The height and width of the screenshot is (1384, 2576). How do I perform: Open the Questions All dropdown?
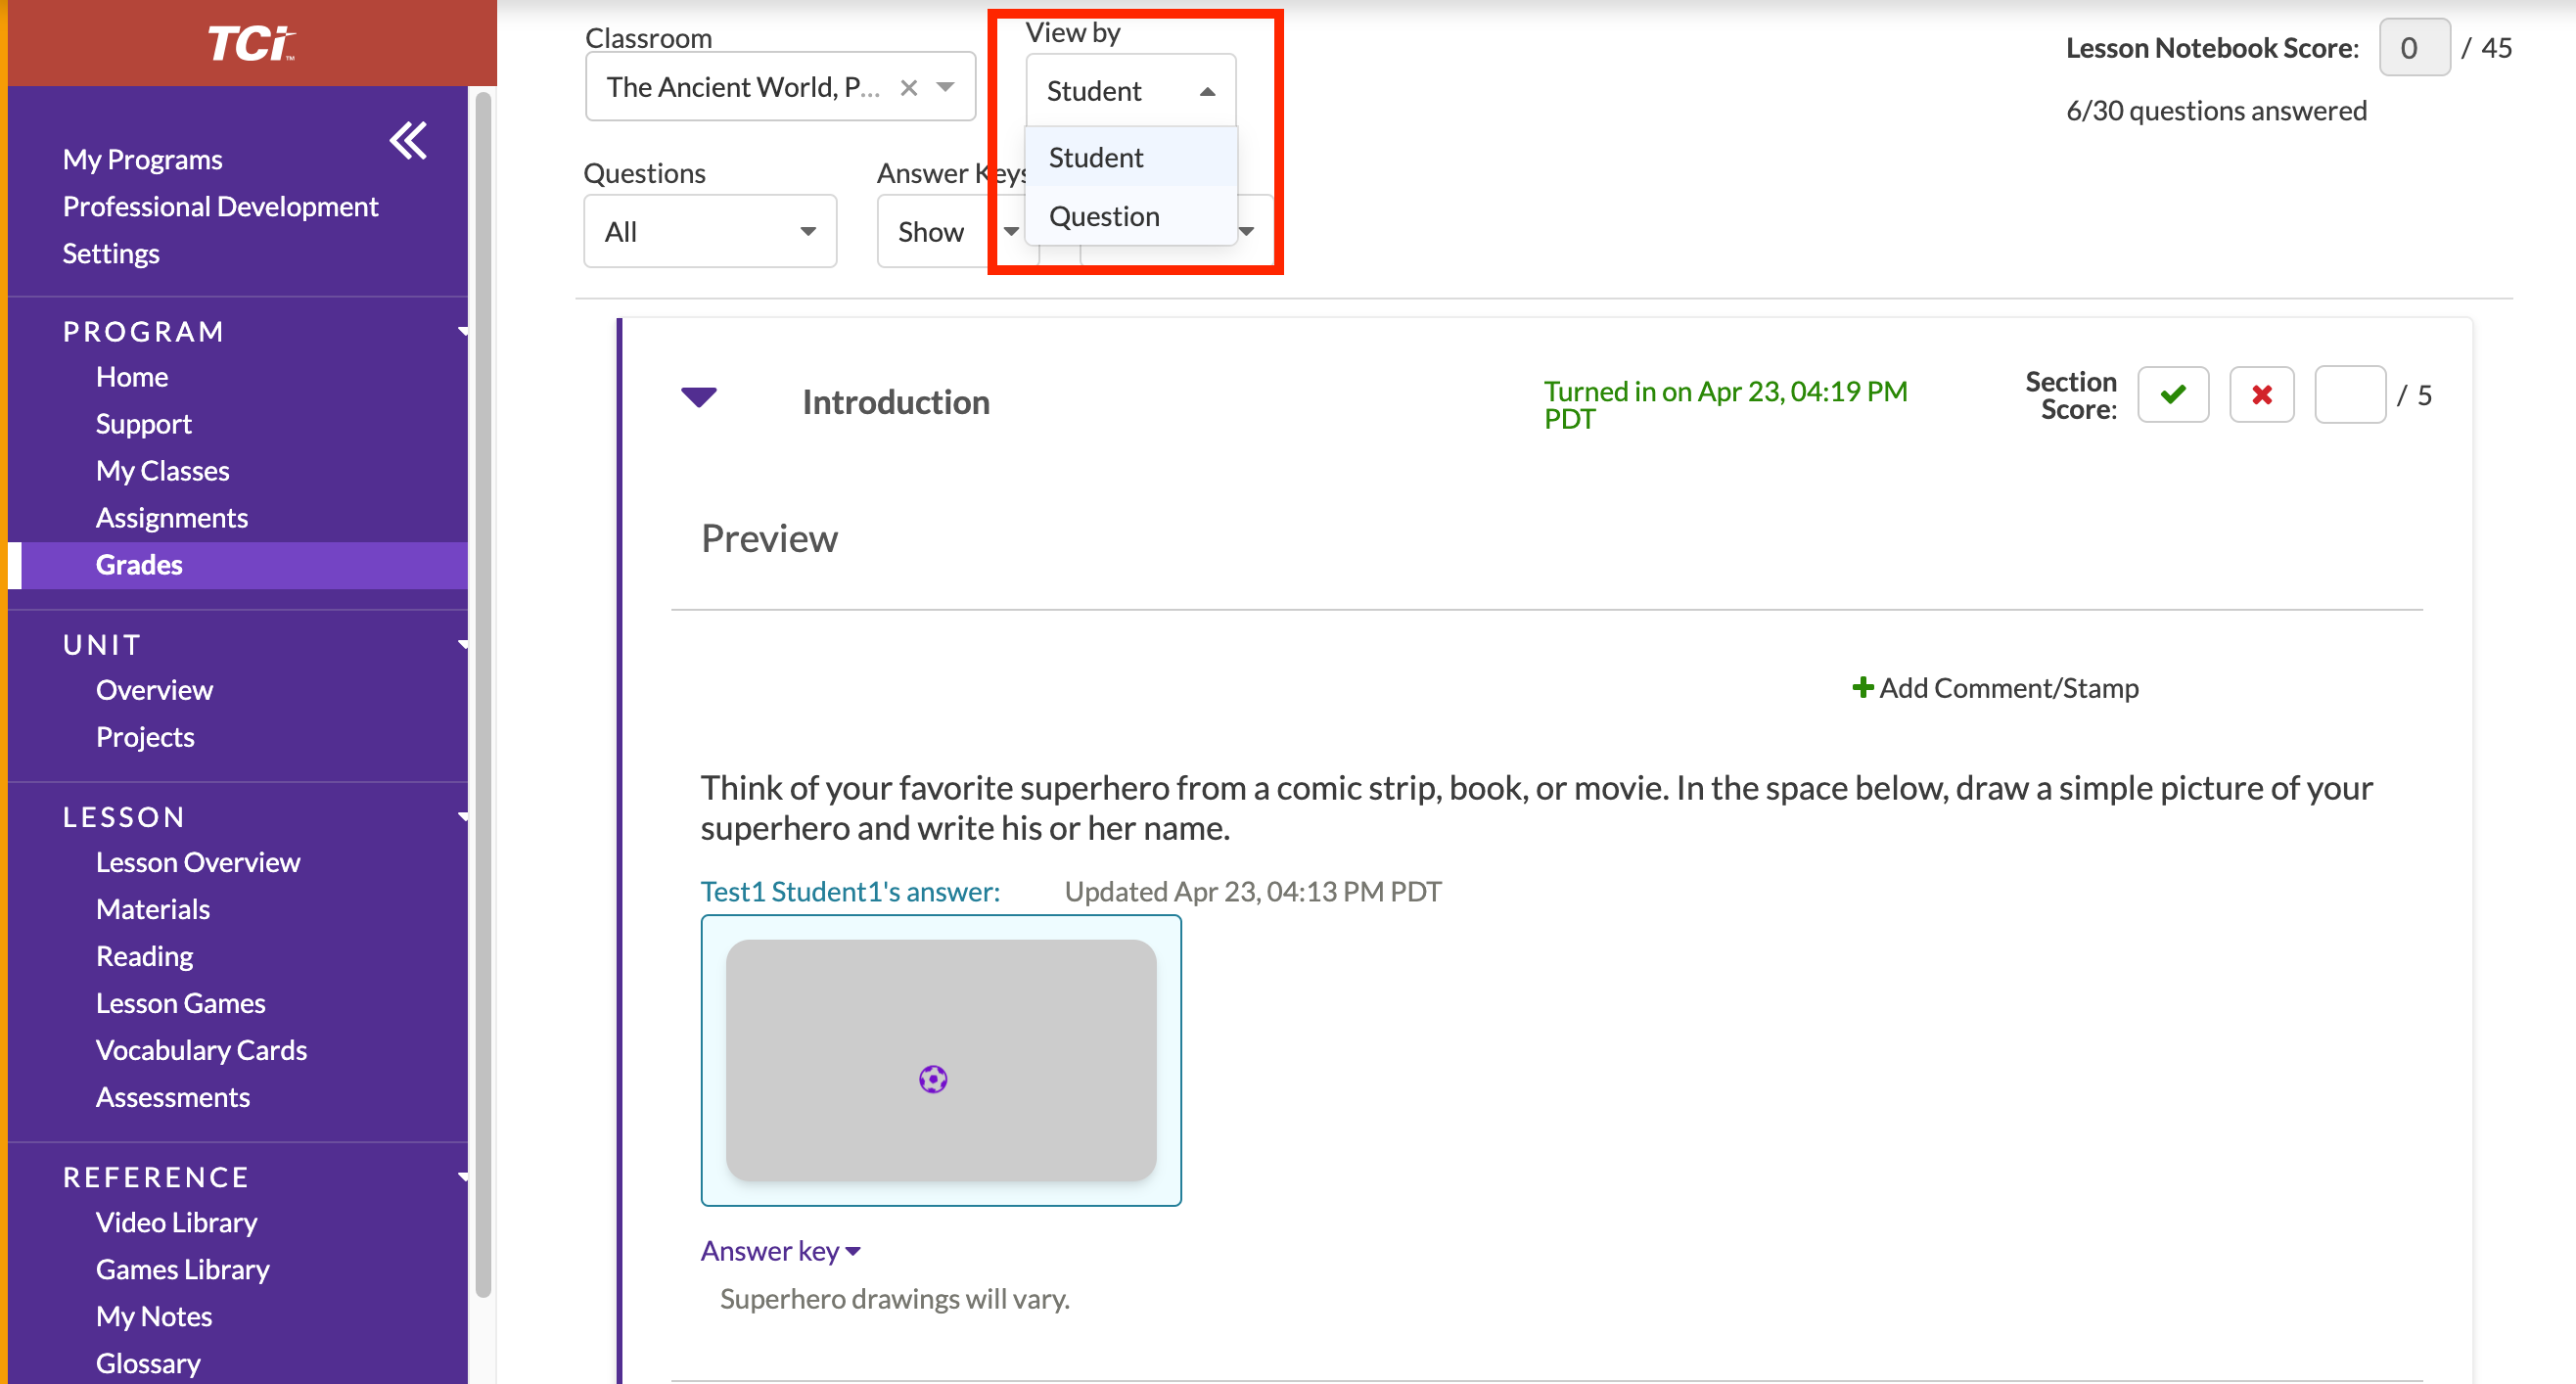[x=709, y=232]
